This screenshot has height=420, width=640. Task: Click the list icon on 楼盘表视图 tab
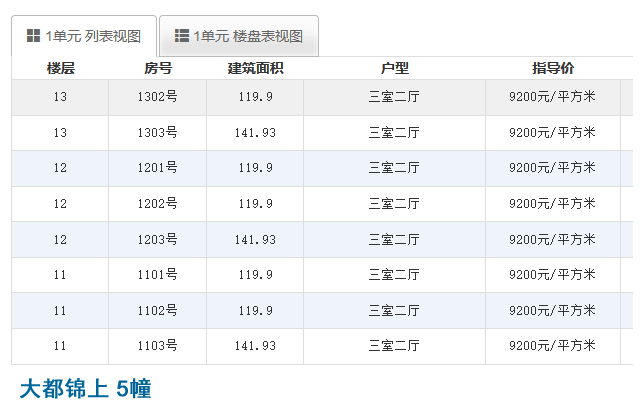point(181,36)
